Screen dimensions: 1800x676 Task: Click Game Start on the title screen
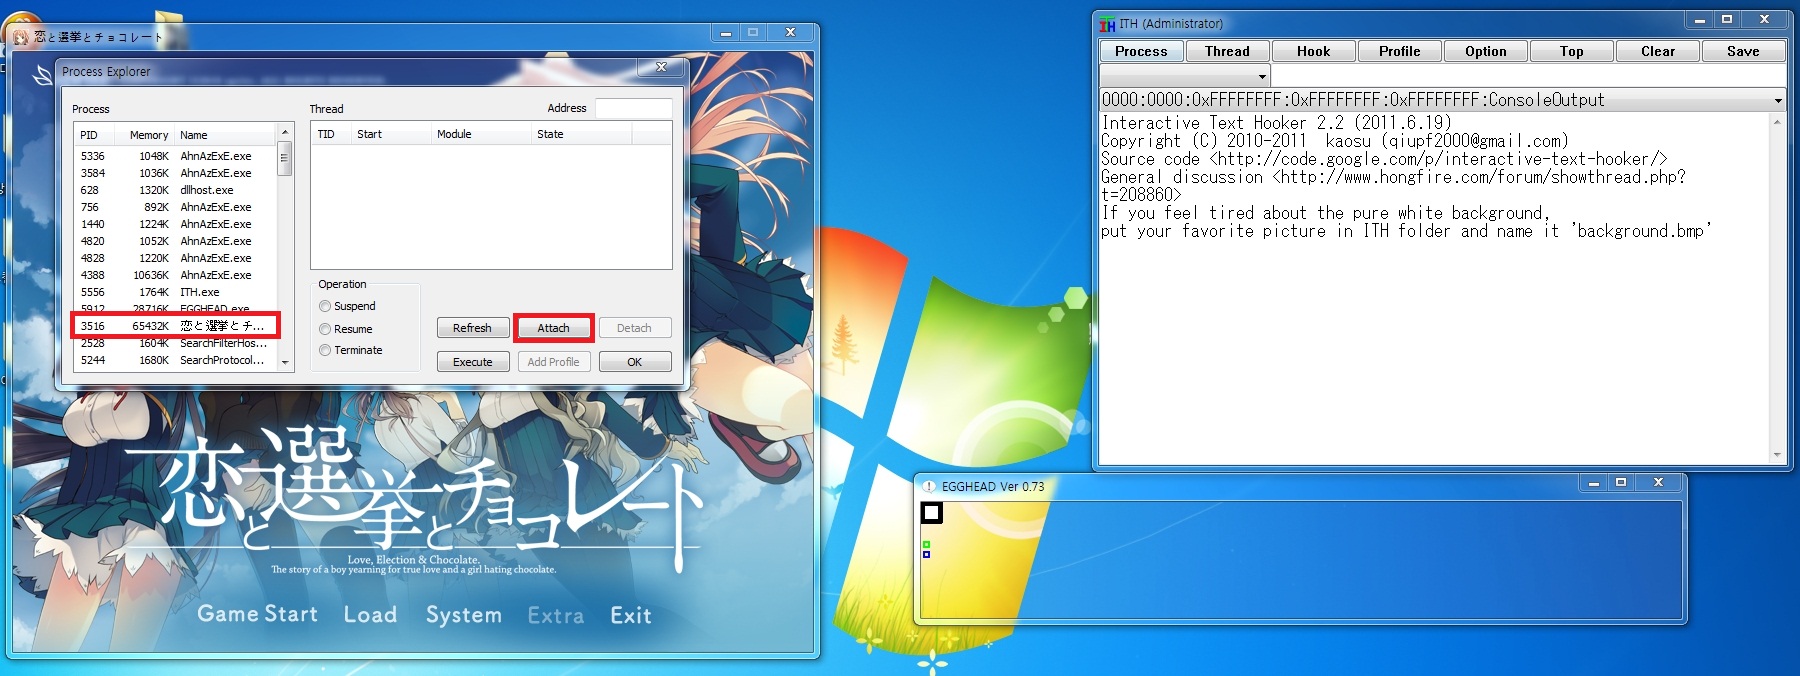pos(257,614)
